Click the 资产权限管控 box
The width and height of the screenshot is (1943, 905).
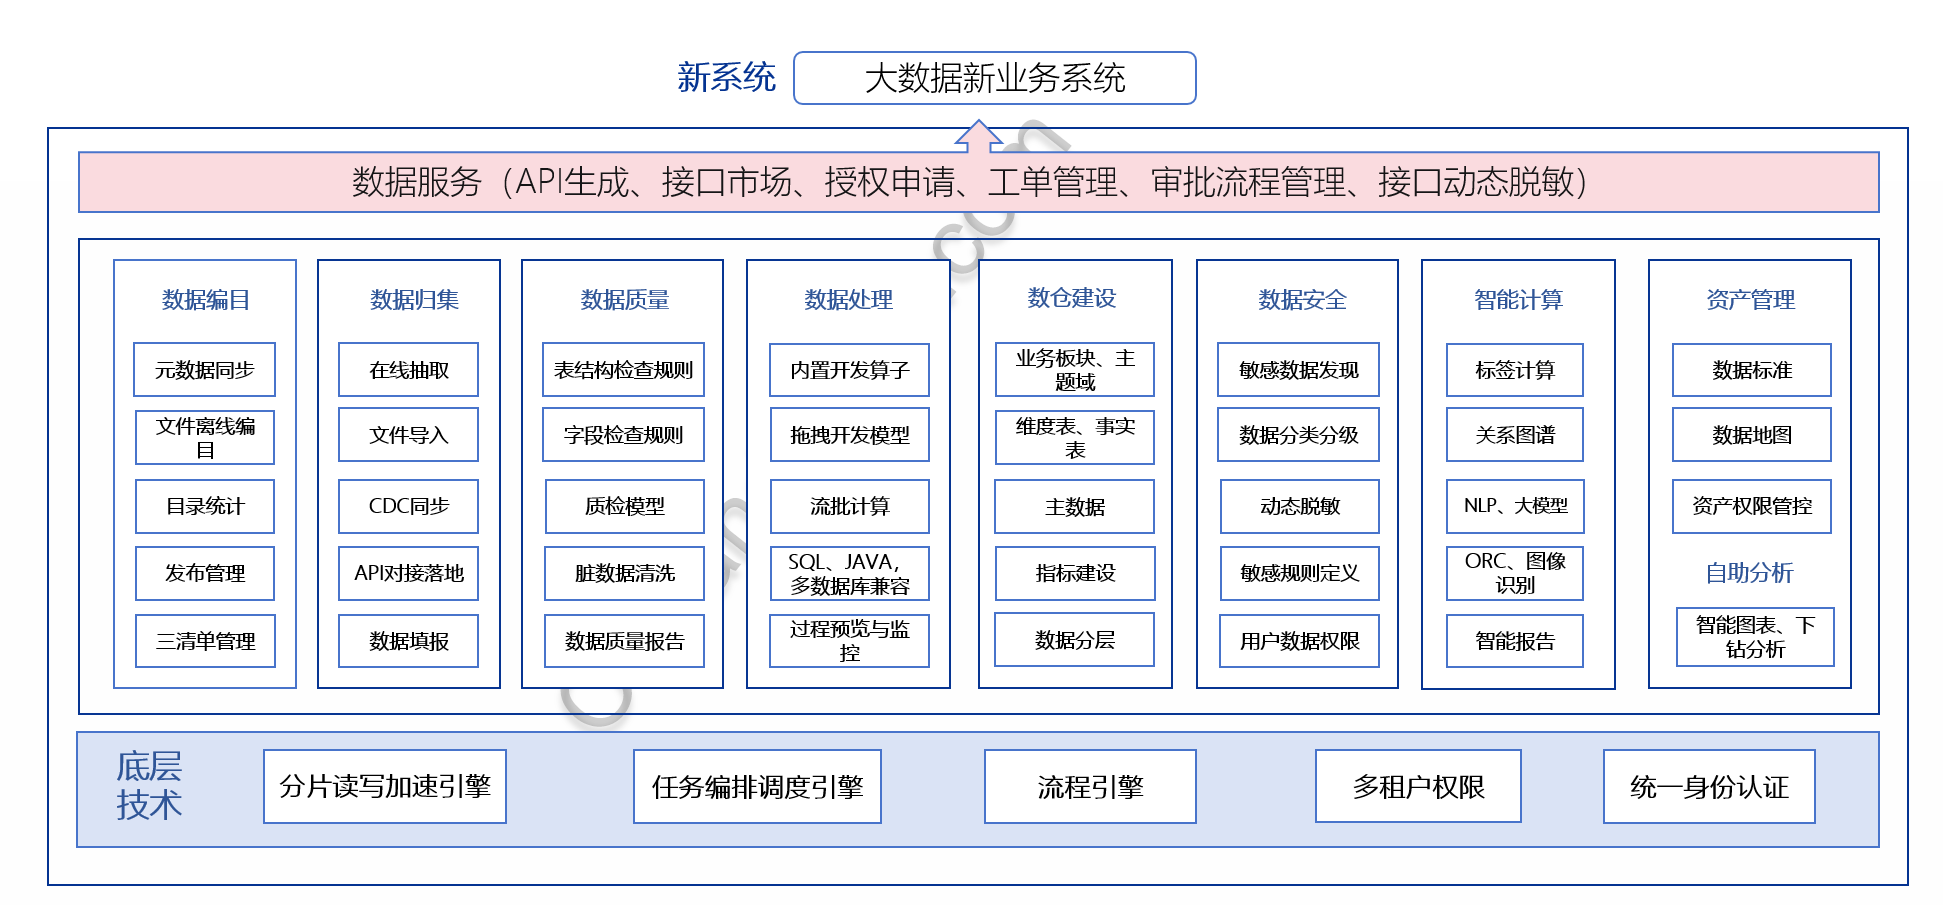pos(1752,506)
